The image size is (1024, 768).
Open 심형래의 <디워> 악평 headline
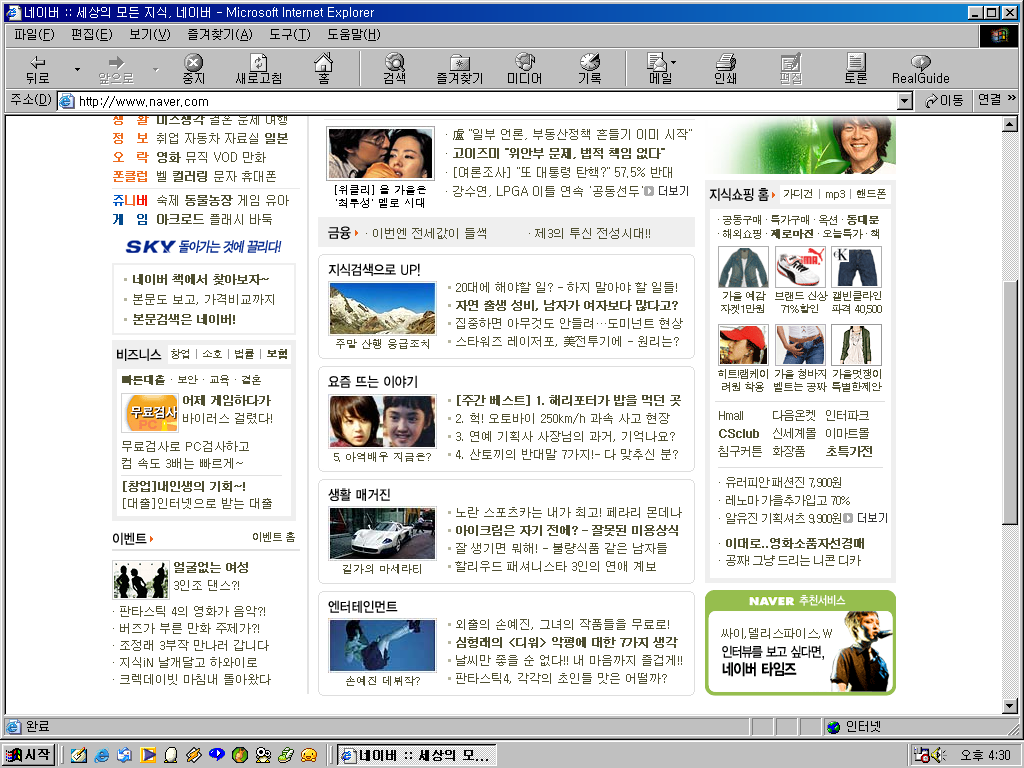566,642
